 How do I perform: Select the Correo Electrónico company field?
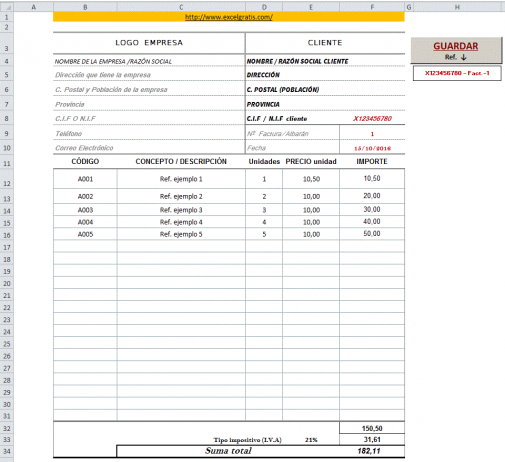(x=149, y=148)
